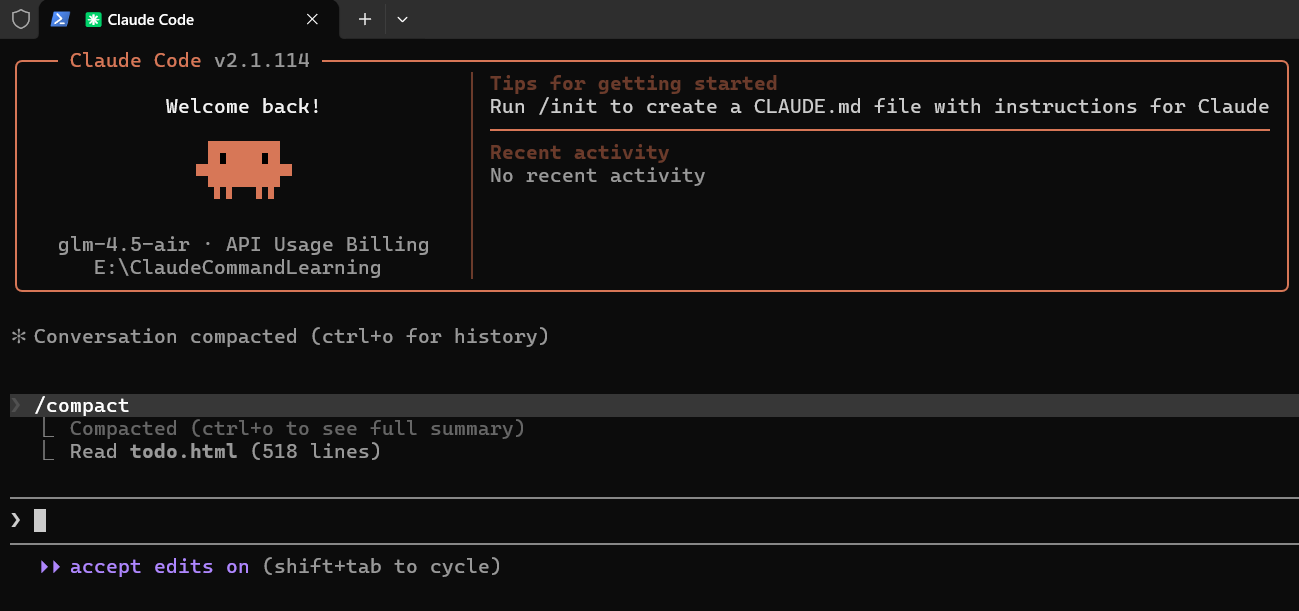Close the Claude Code tab
1299x611 pixels.
[312, 19]
